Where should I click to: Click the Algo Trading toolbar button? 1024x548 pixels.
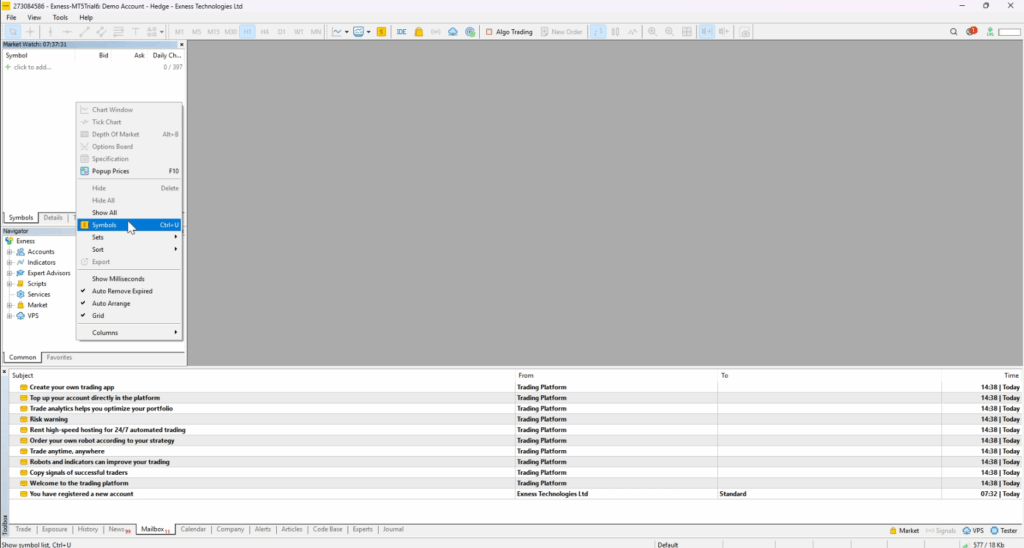(509, 32)
